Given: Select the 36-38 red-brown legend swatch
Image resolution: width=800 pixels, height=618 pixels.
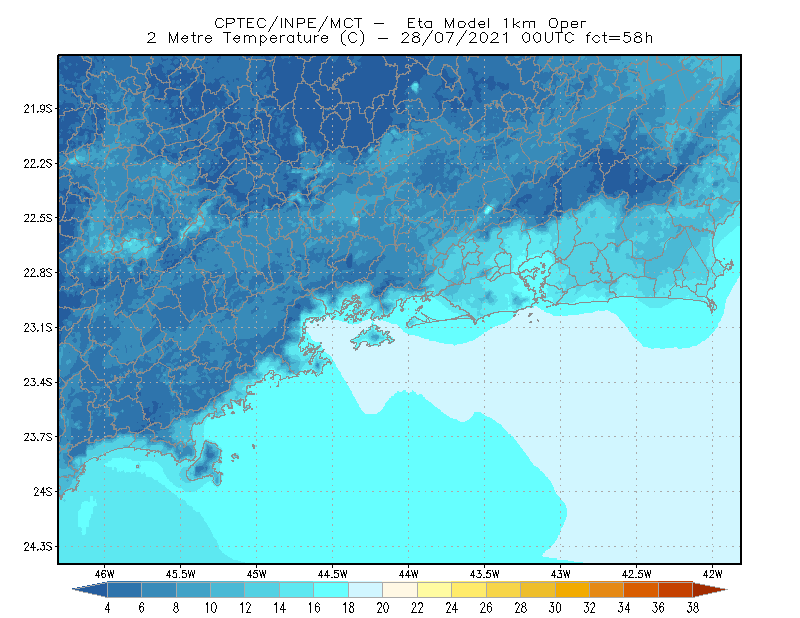Looking at the screenshot, I should pos(676,590).
